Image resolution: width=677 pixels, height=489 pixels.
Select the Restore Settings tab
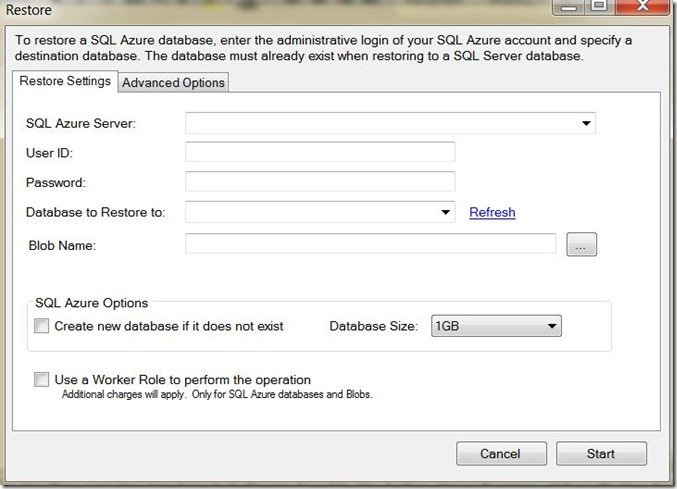(65, 81)
